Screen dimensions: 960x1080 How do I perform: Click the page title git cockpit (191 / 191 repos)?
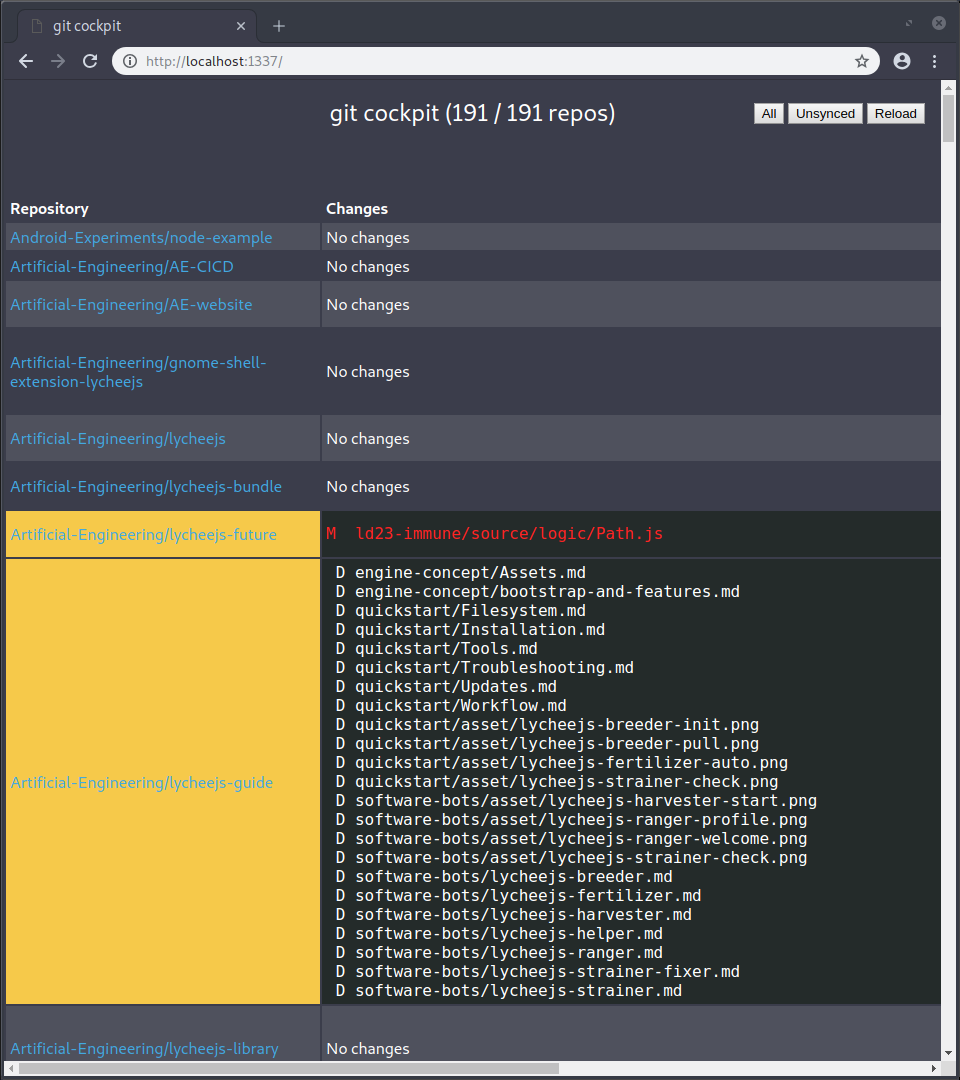click(x=472, y=113)
